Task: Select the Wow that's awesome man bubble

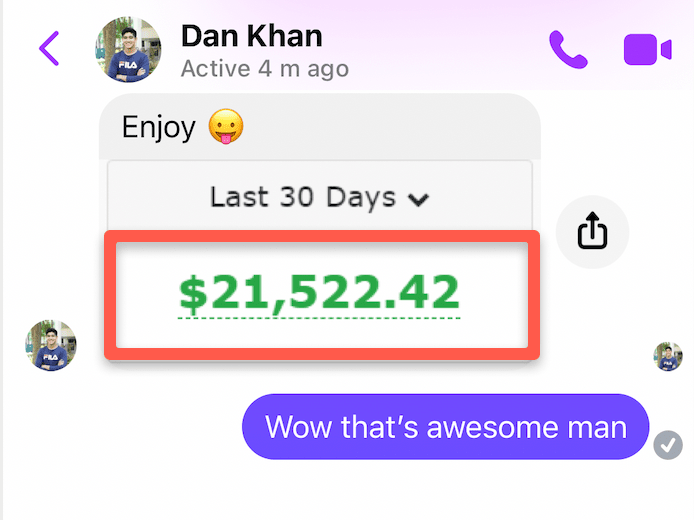Action: (445, 427)
